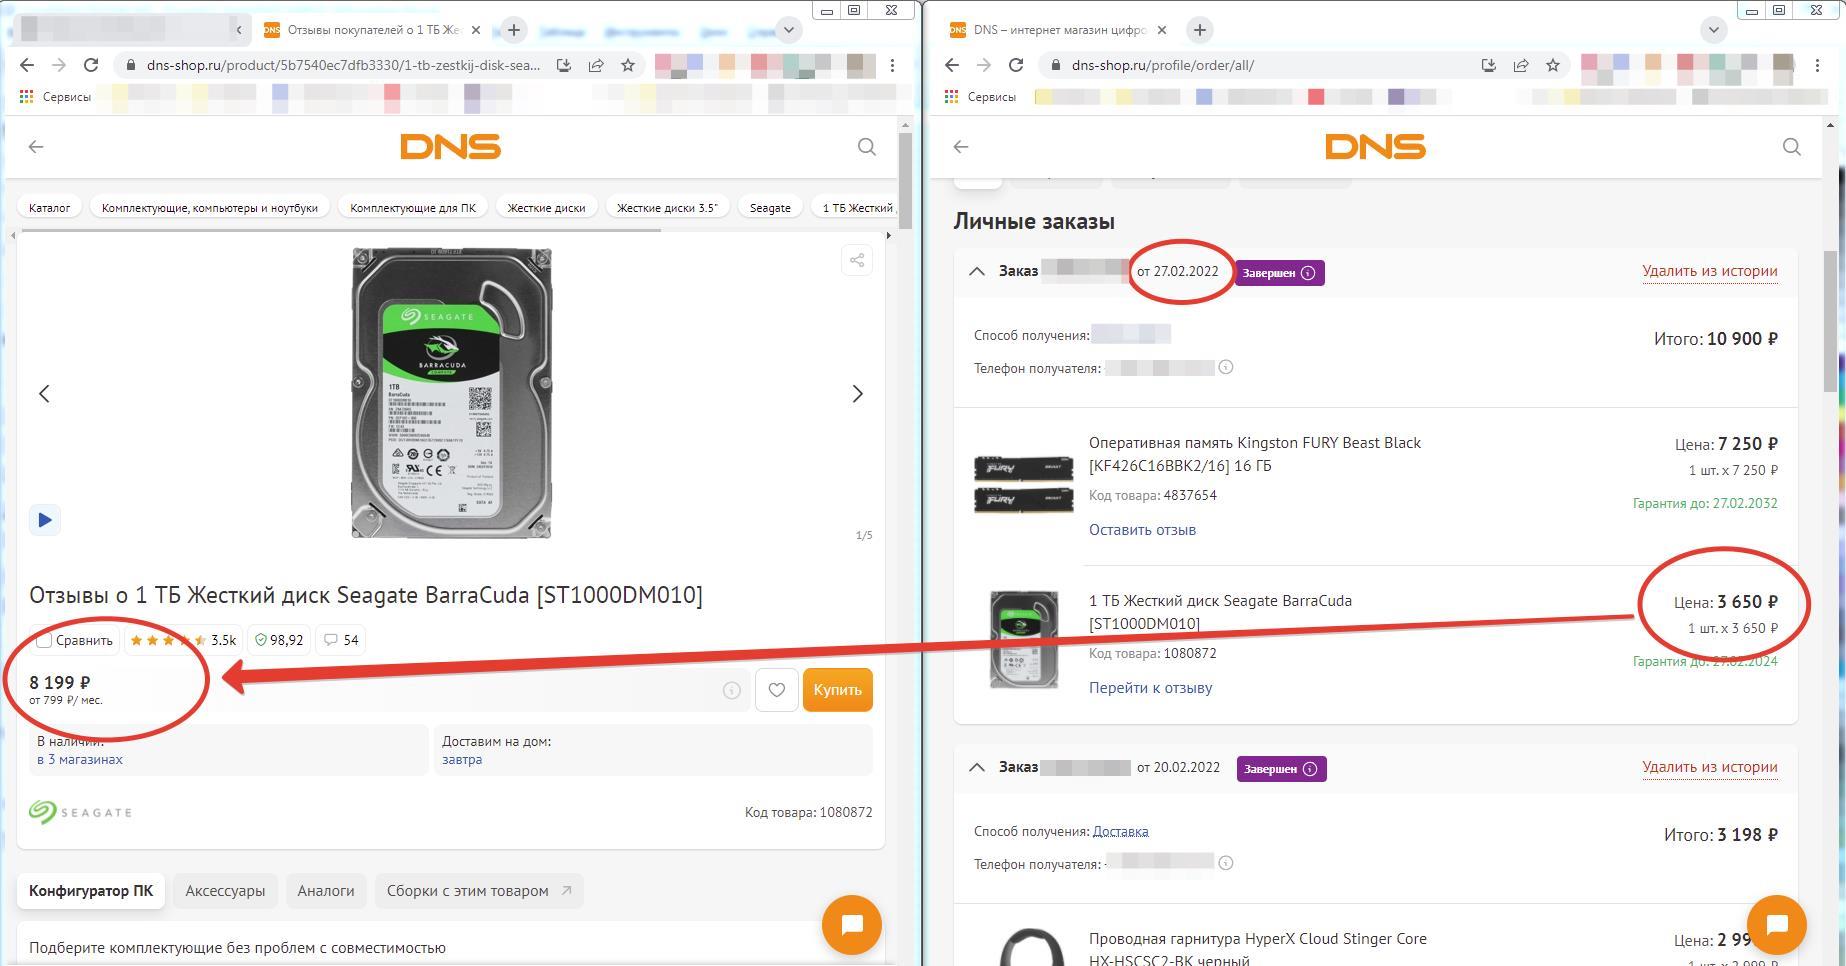Reload the orders page in right browser window

pos(1016,65)
